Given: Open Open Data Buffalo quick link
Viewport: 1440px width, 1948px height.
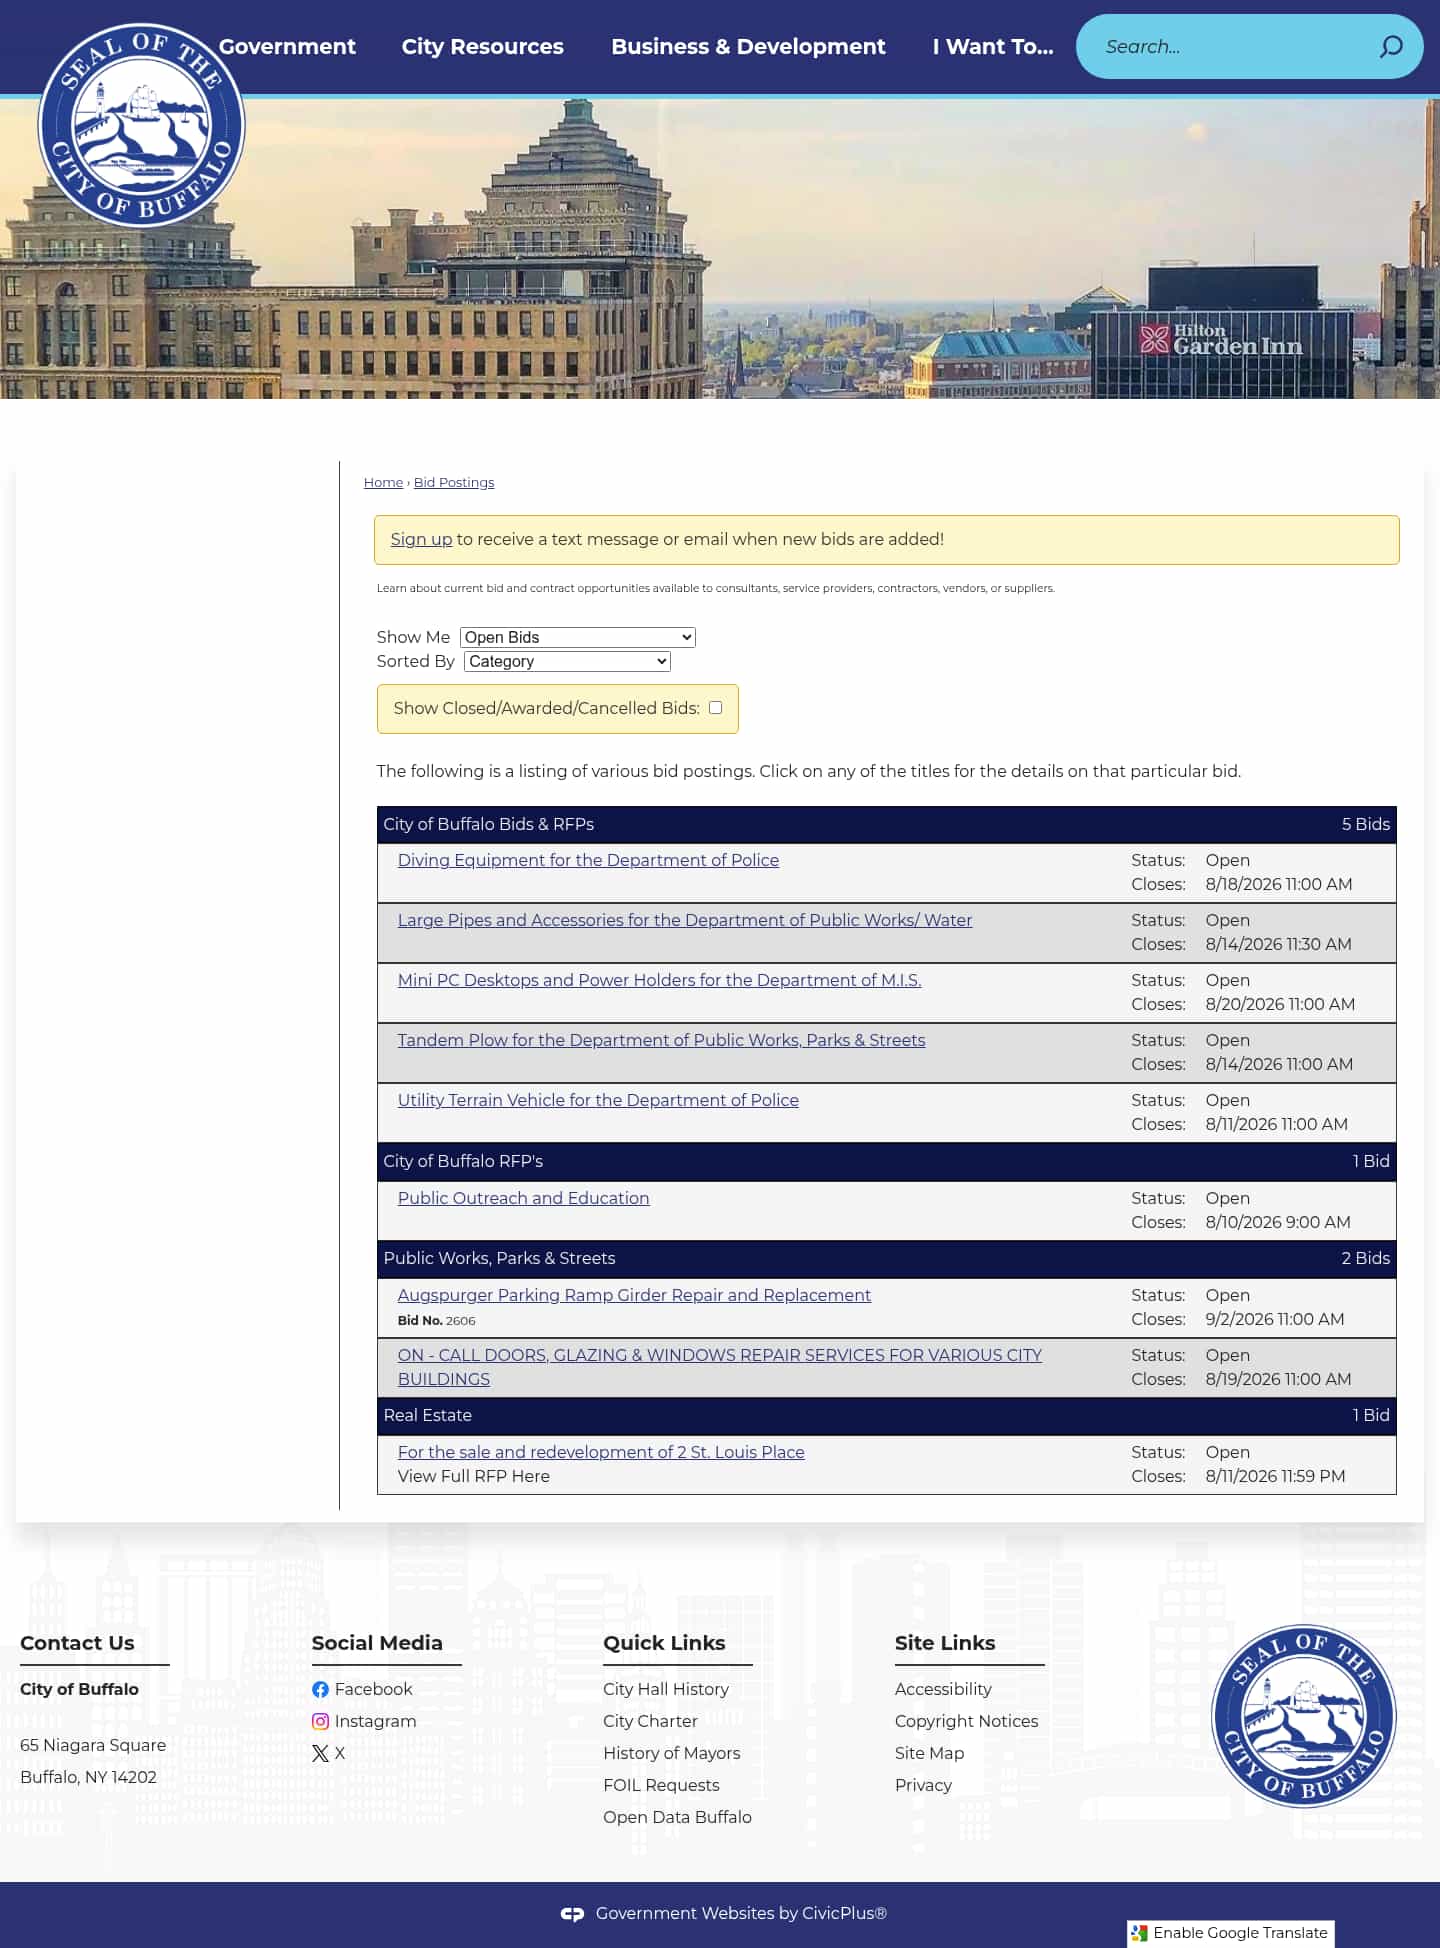Looking at the screenshot, I should point(677,1817).
